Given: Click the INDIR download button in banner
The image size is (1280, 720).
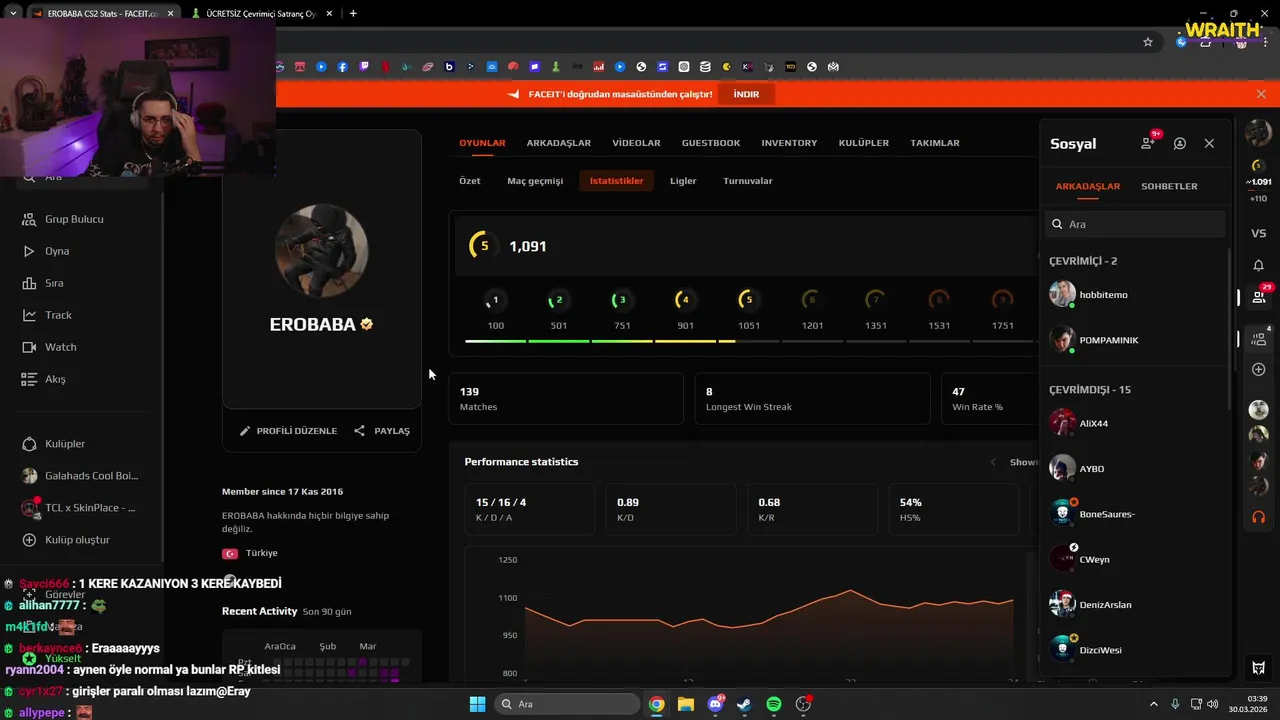Looking at the screenshot, I should pyautogui.click(x=746, y=94).
